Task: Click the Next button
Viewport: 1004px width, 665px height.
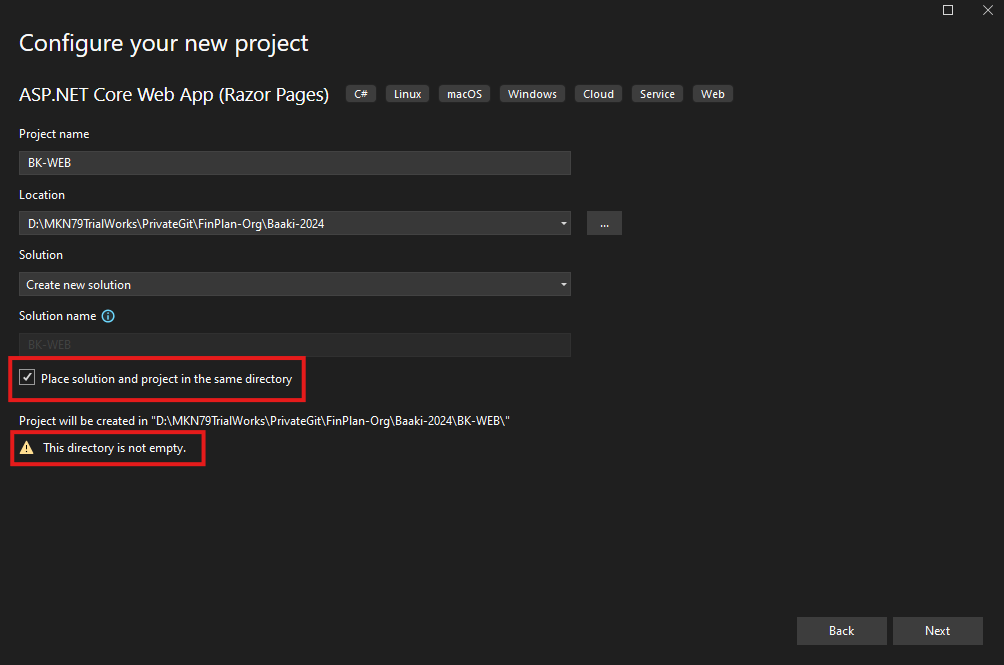Action: pos(937,631)
